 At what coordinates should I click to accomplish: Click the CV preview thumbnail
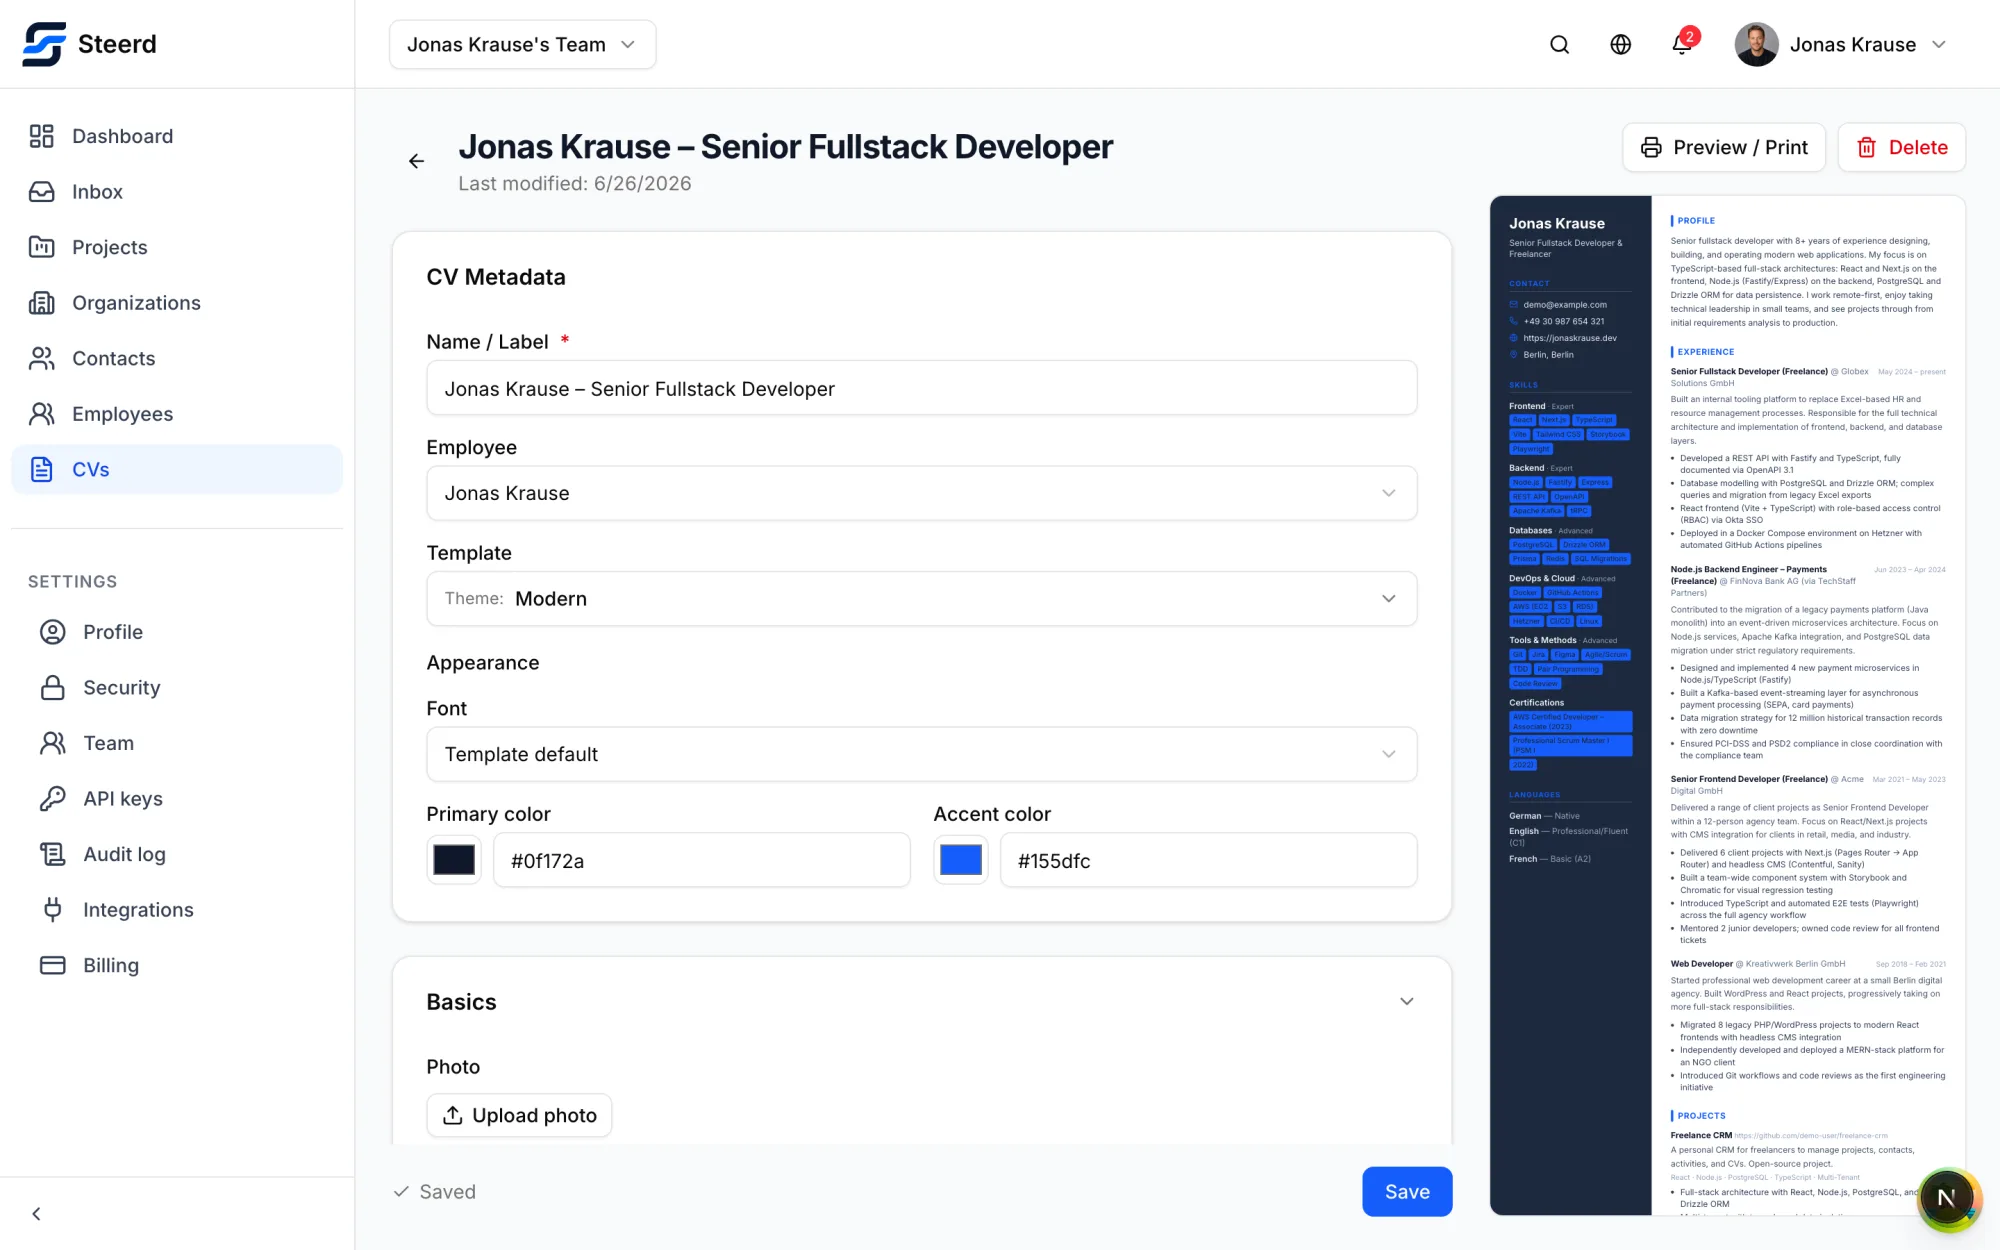coord(1727,706)
